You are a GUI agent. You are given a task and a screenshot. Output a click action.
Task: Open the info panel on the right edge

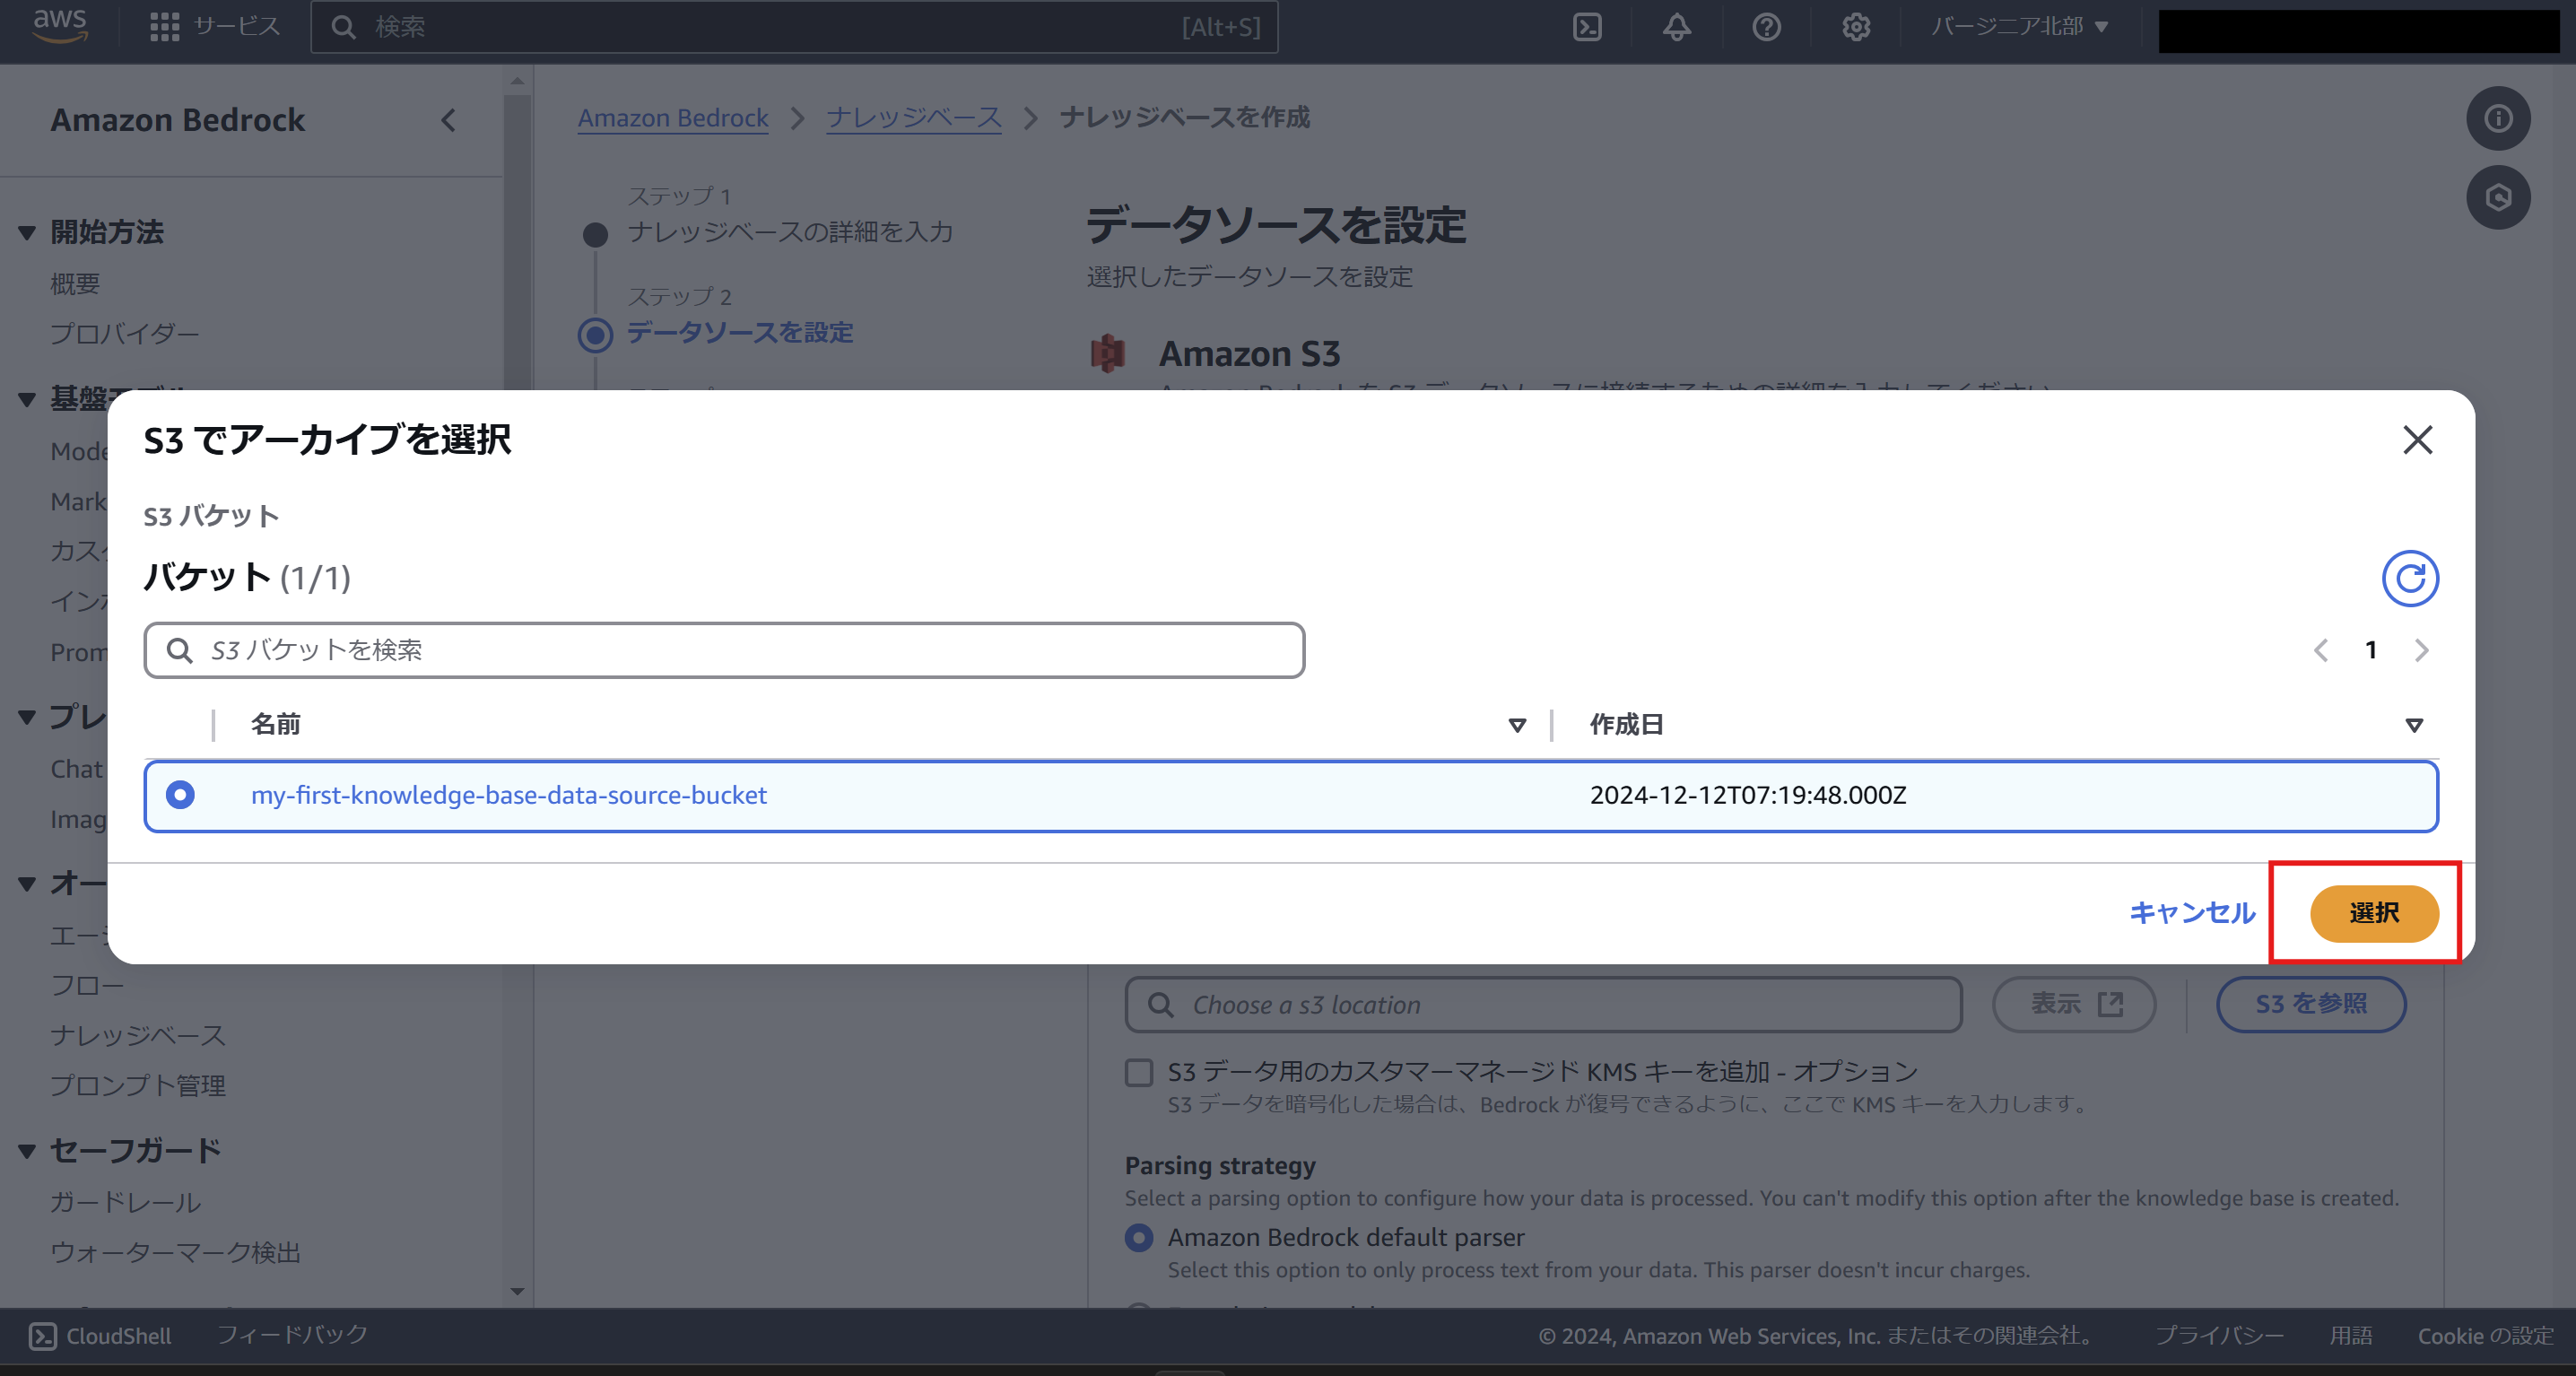(x=2497, y=118)
